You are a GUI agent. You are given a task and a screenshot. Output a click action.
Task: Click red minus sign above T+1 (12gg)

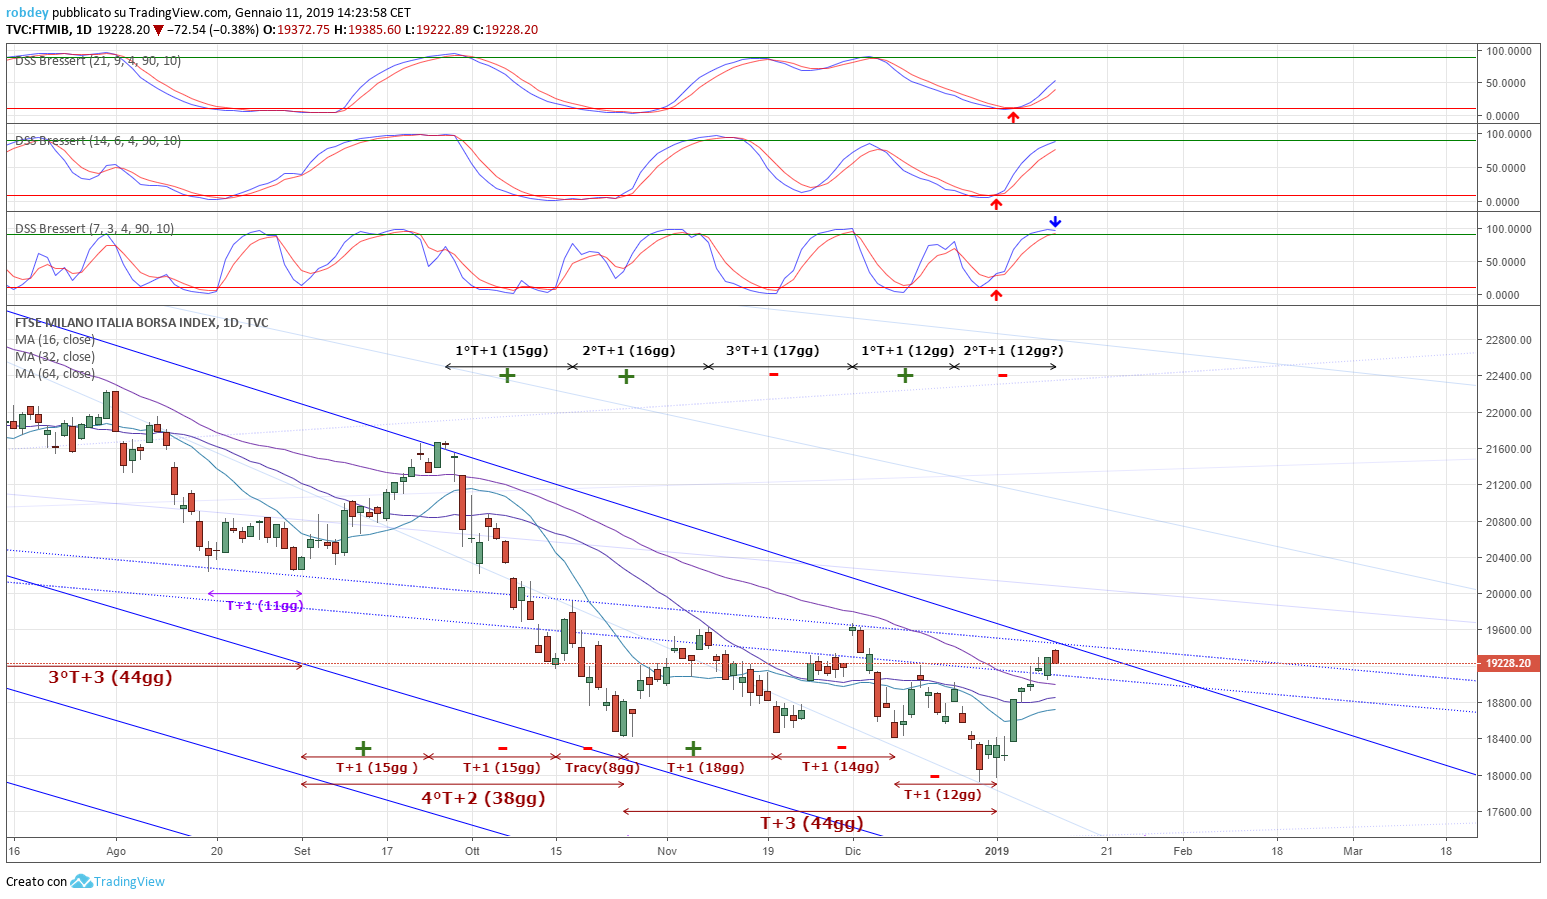[935, 776]
